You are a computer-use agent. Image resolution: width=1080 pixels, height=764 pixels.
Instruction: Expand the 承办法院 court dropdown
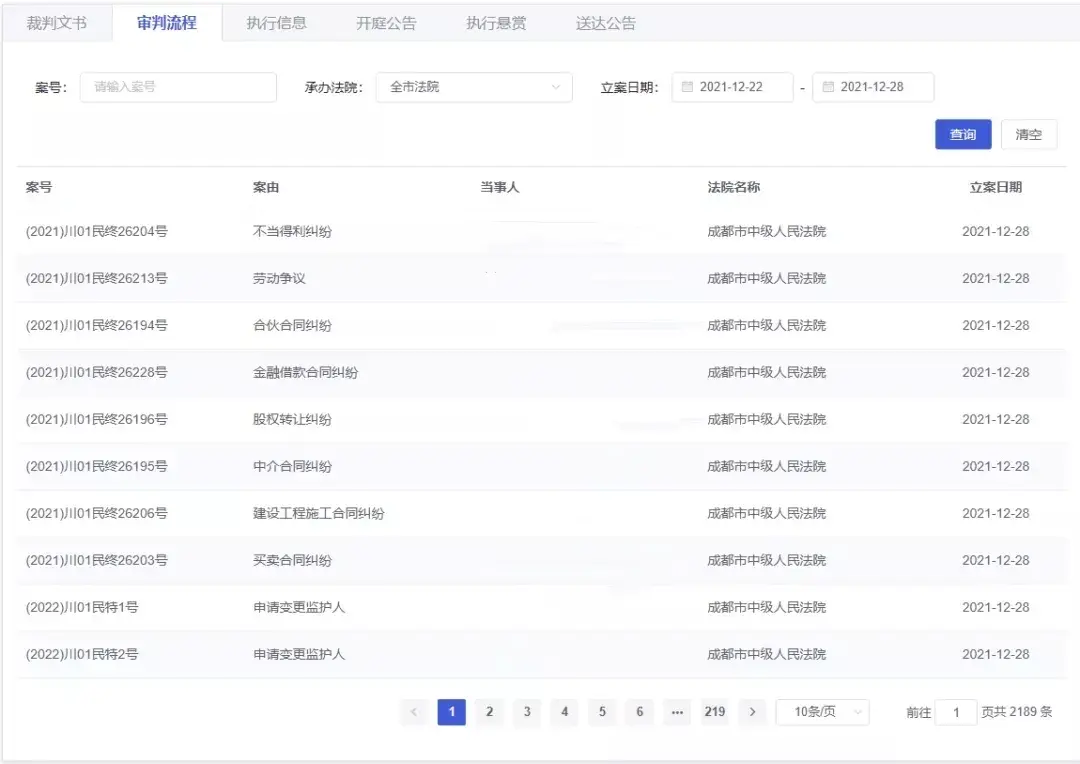[474, 87]
